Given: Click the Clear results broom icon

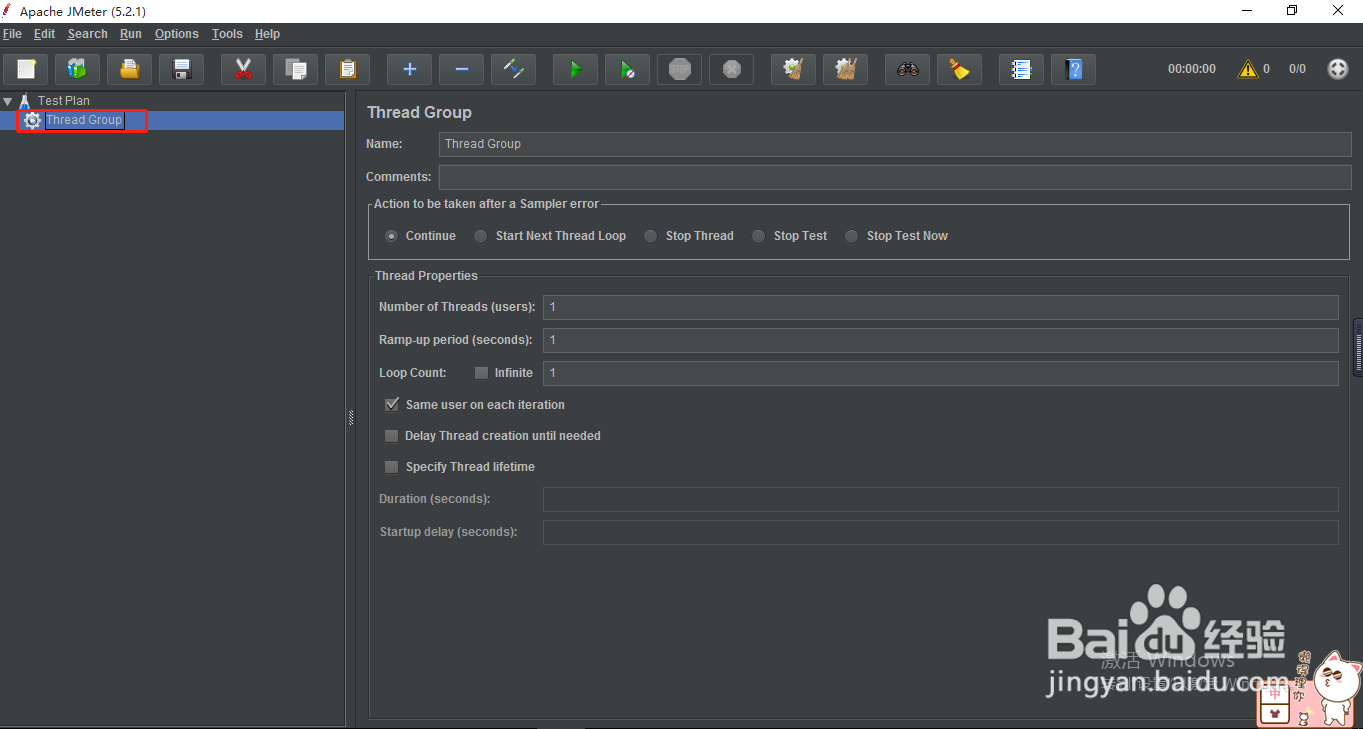Looking at the screenshot, I should [x=793, y=69].
